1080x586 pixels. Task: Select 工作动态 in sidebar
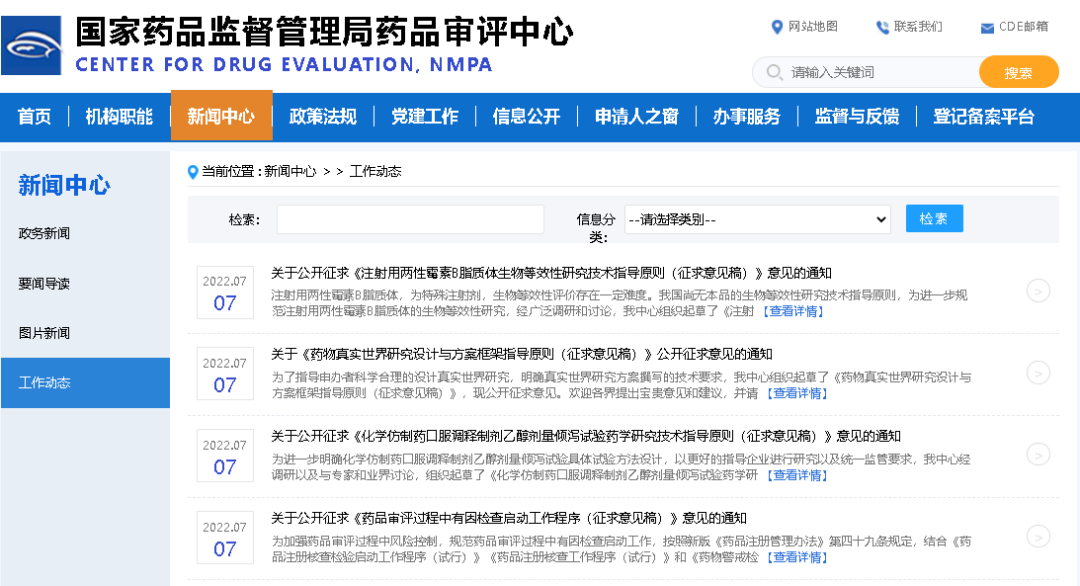pos(85,383)
